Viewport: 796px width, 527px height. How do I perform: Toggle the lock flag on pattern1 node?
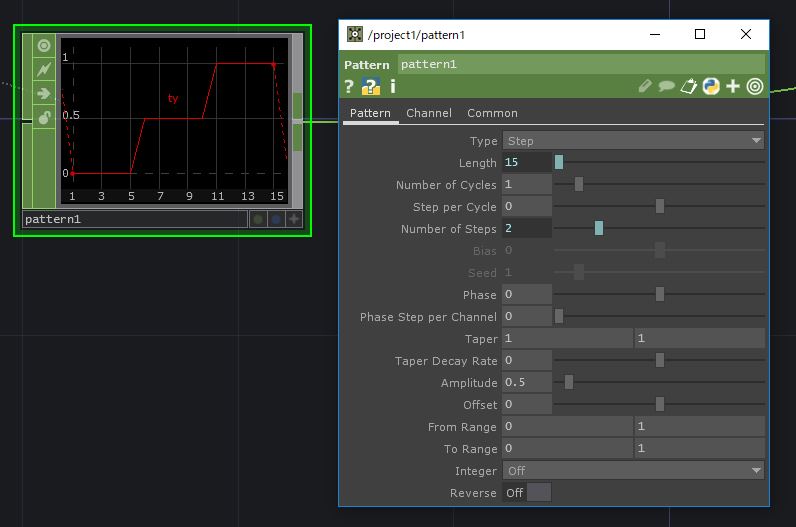pyautogui.click(x=44, y=117)
